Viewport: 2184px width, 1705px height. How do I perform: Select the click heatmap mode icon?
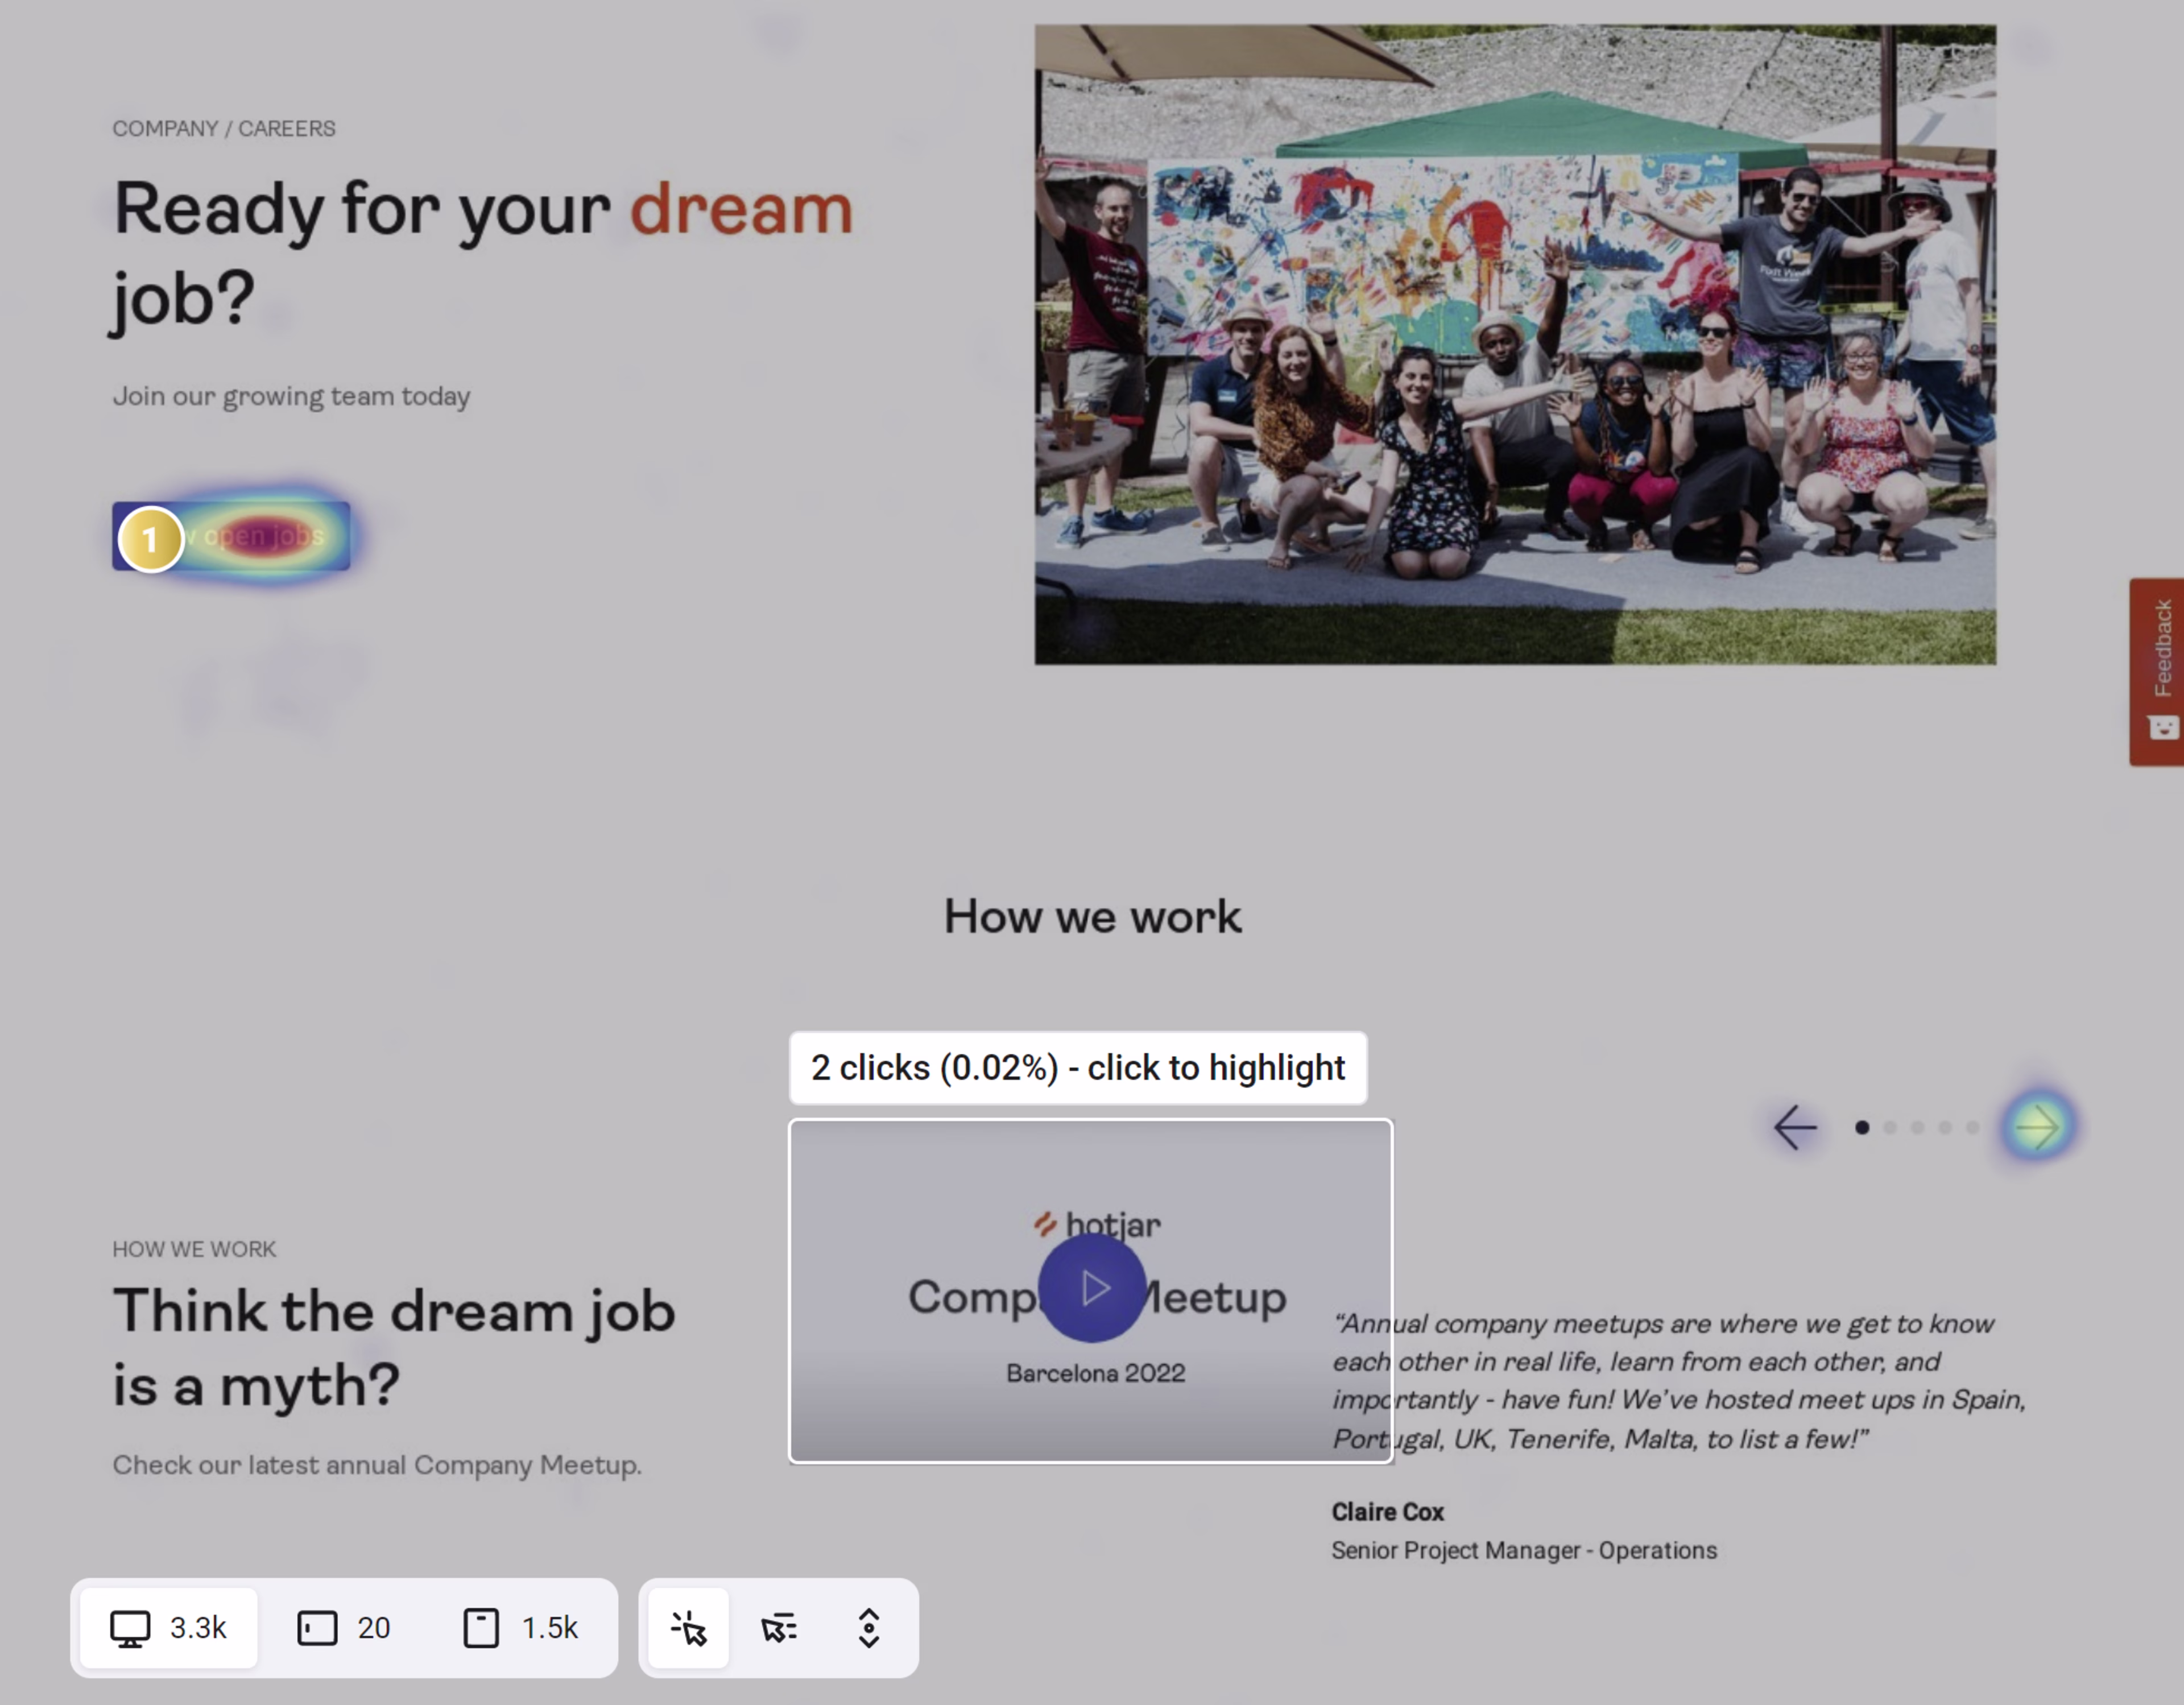(x=689, y=1628)
